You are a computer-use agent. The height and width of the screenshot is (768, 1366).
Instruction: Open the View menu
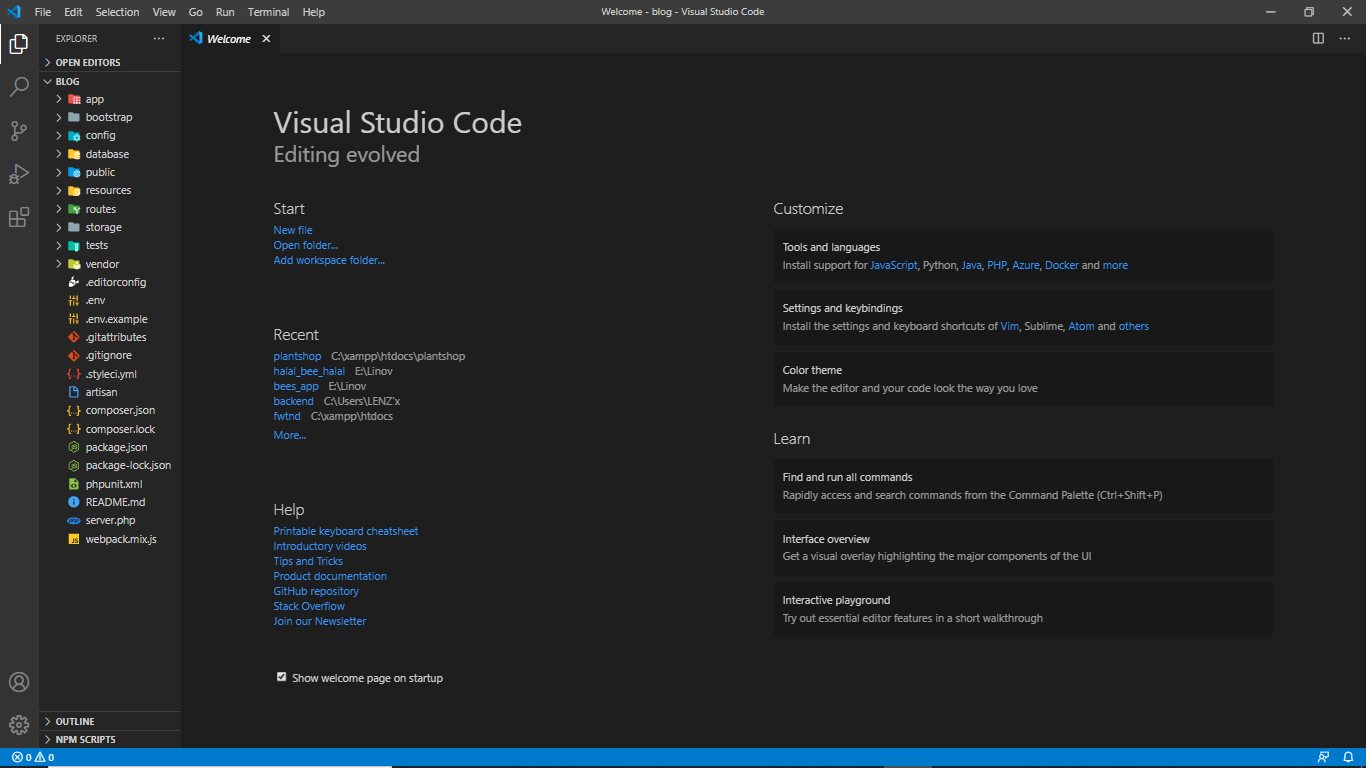(165, 12)
